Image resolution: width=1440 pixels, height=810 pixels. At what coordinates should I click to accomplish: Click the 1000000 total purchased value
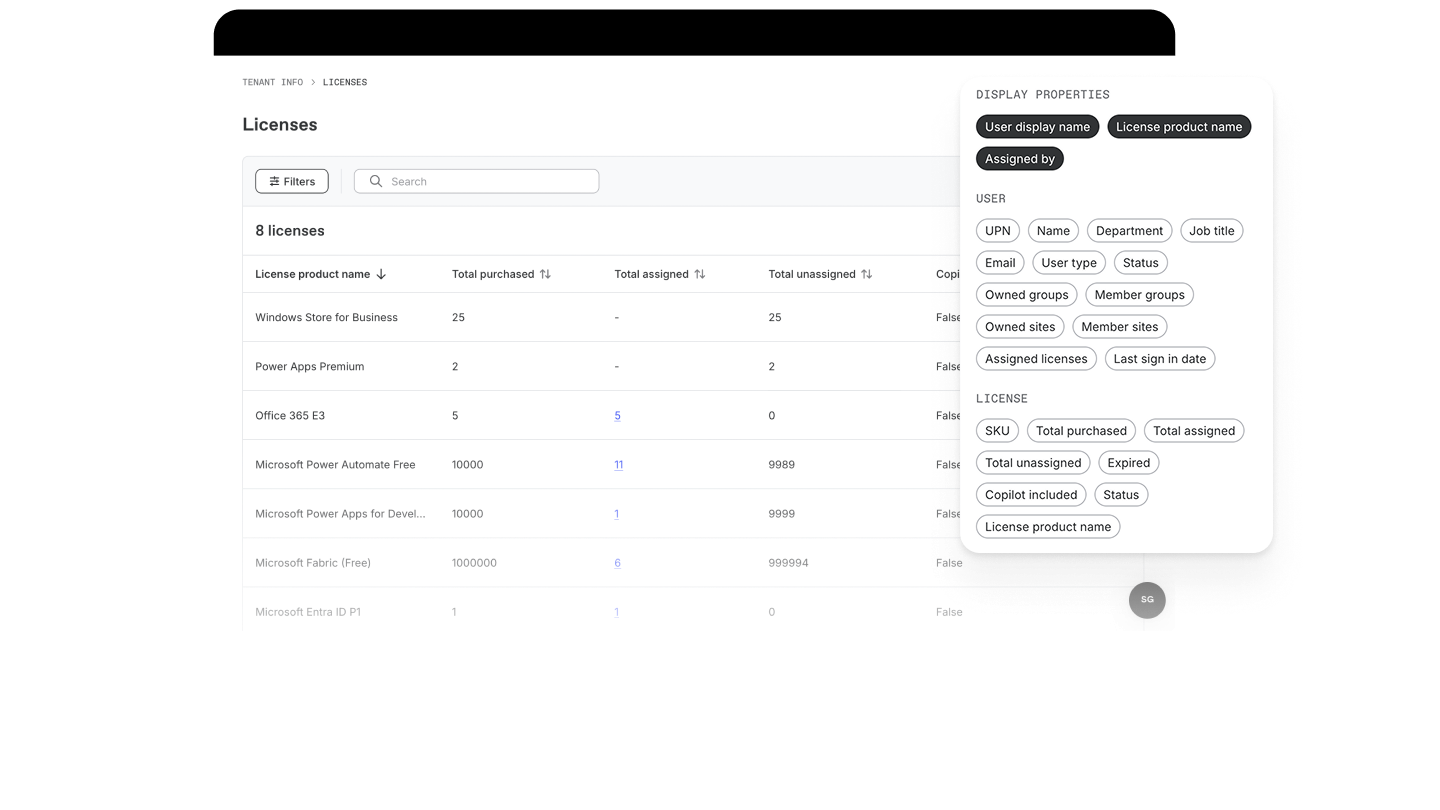point(474,563)
